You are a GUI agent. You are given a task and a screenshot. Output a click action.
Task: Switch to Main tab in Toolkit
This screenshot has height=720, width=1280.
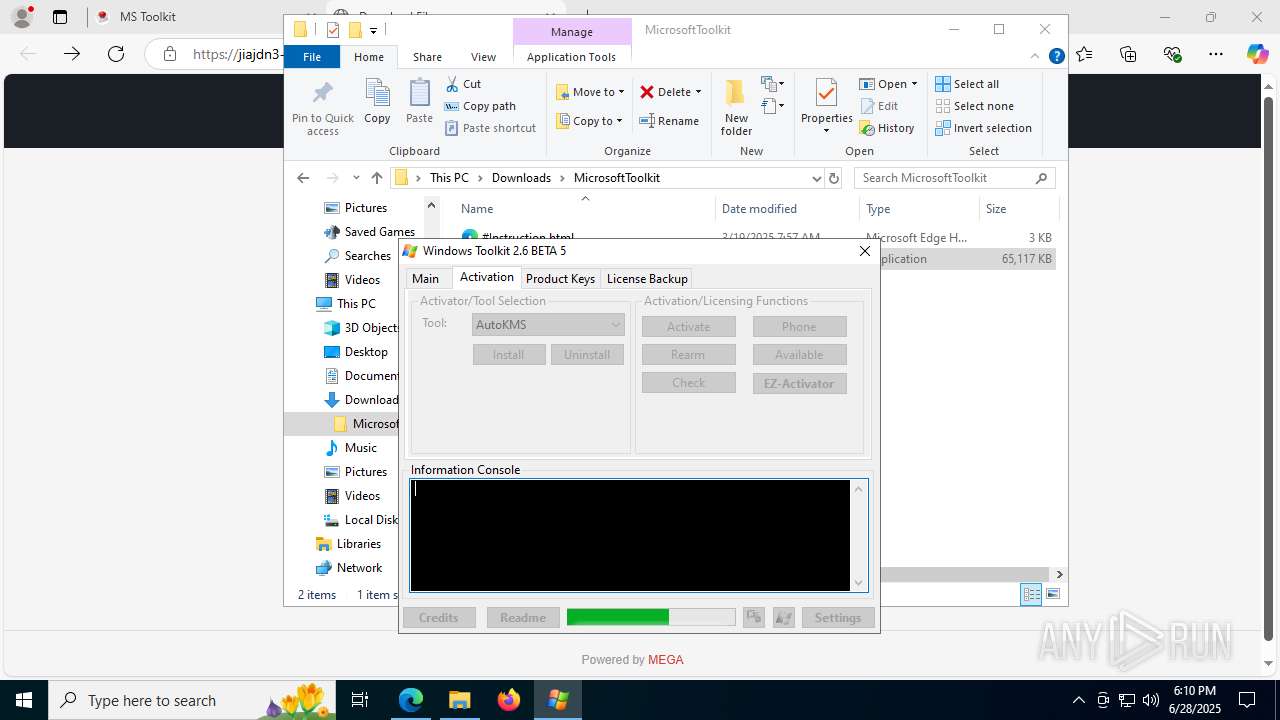(425, 279)
